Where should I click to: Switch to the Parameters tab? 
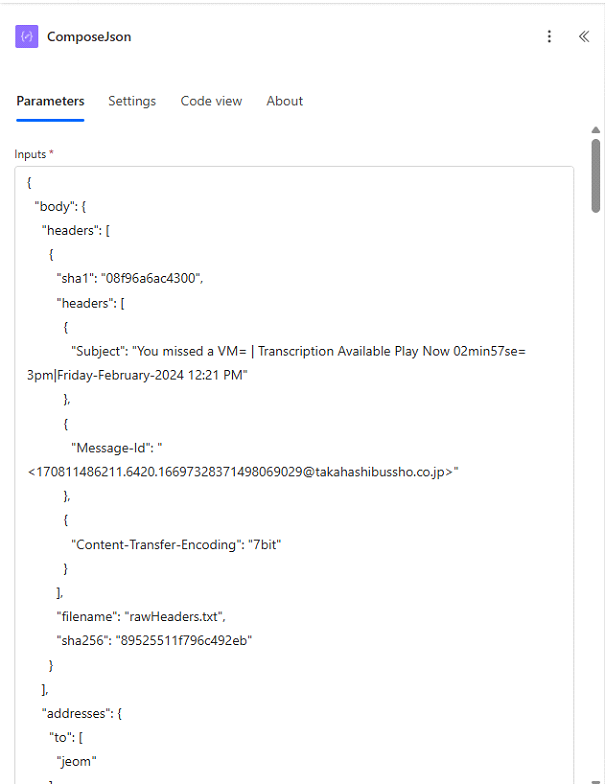click(50, 101)
